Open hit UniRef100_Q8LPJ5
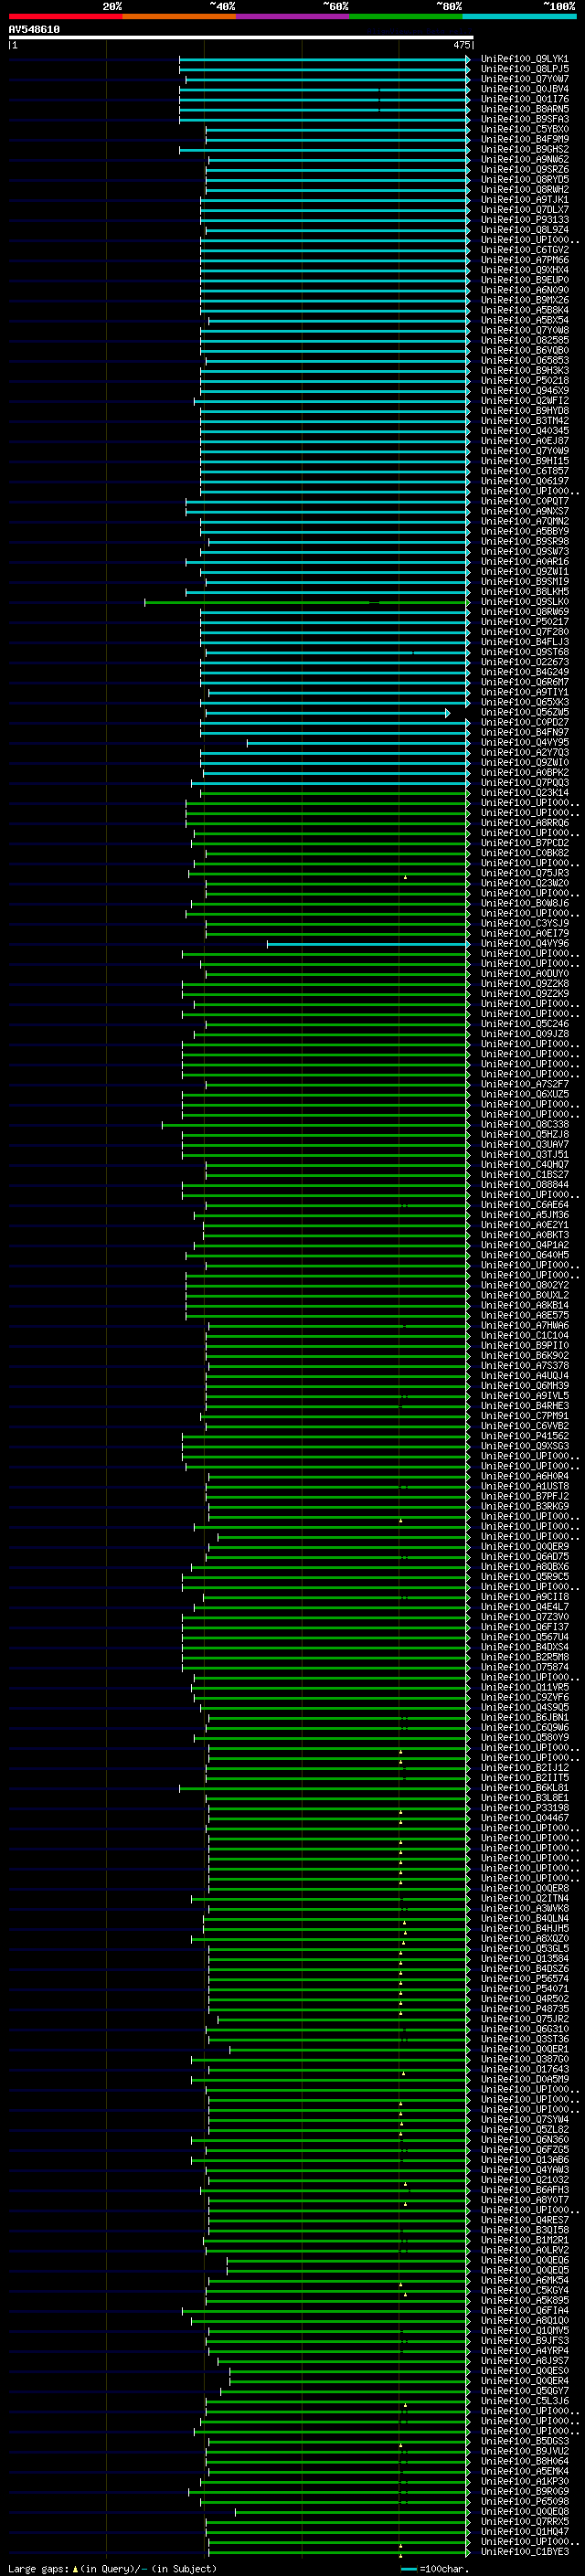 (525, 70)
